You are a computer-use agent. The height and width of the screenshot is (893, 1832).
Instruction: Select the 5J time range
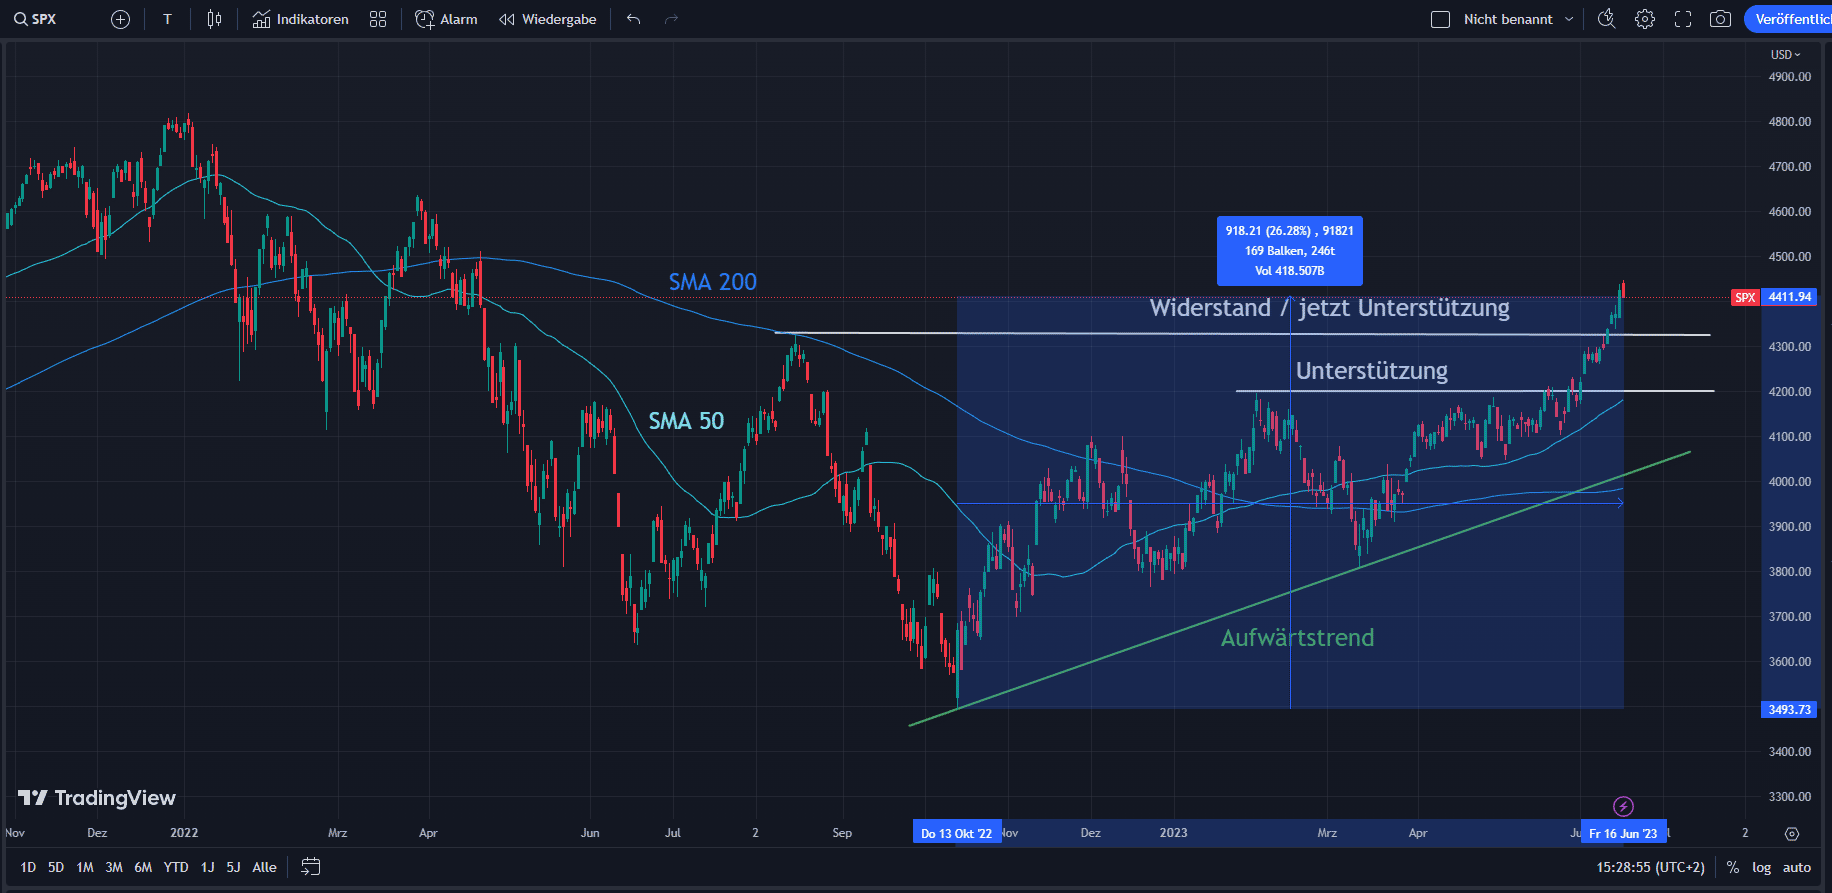coord(233,867)
